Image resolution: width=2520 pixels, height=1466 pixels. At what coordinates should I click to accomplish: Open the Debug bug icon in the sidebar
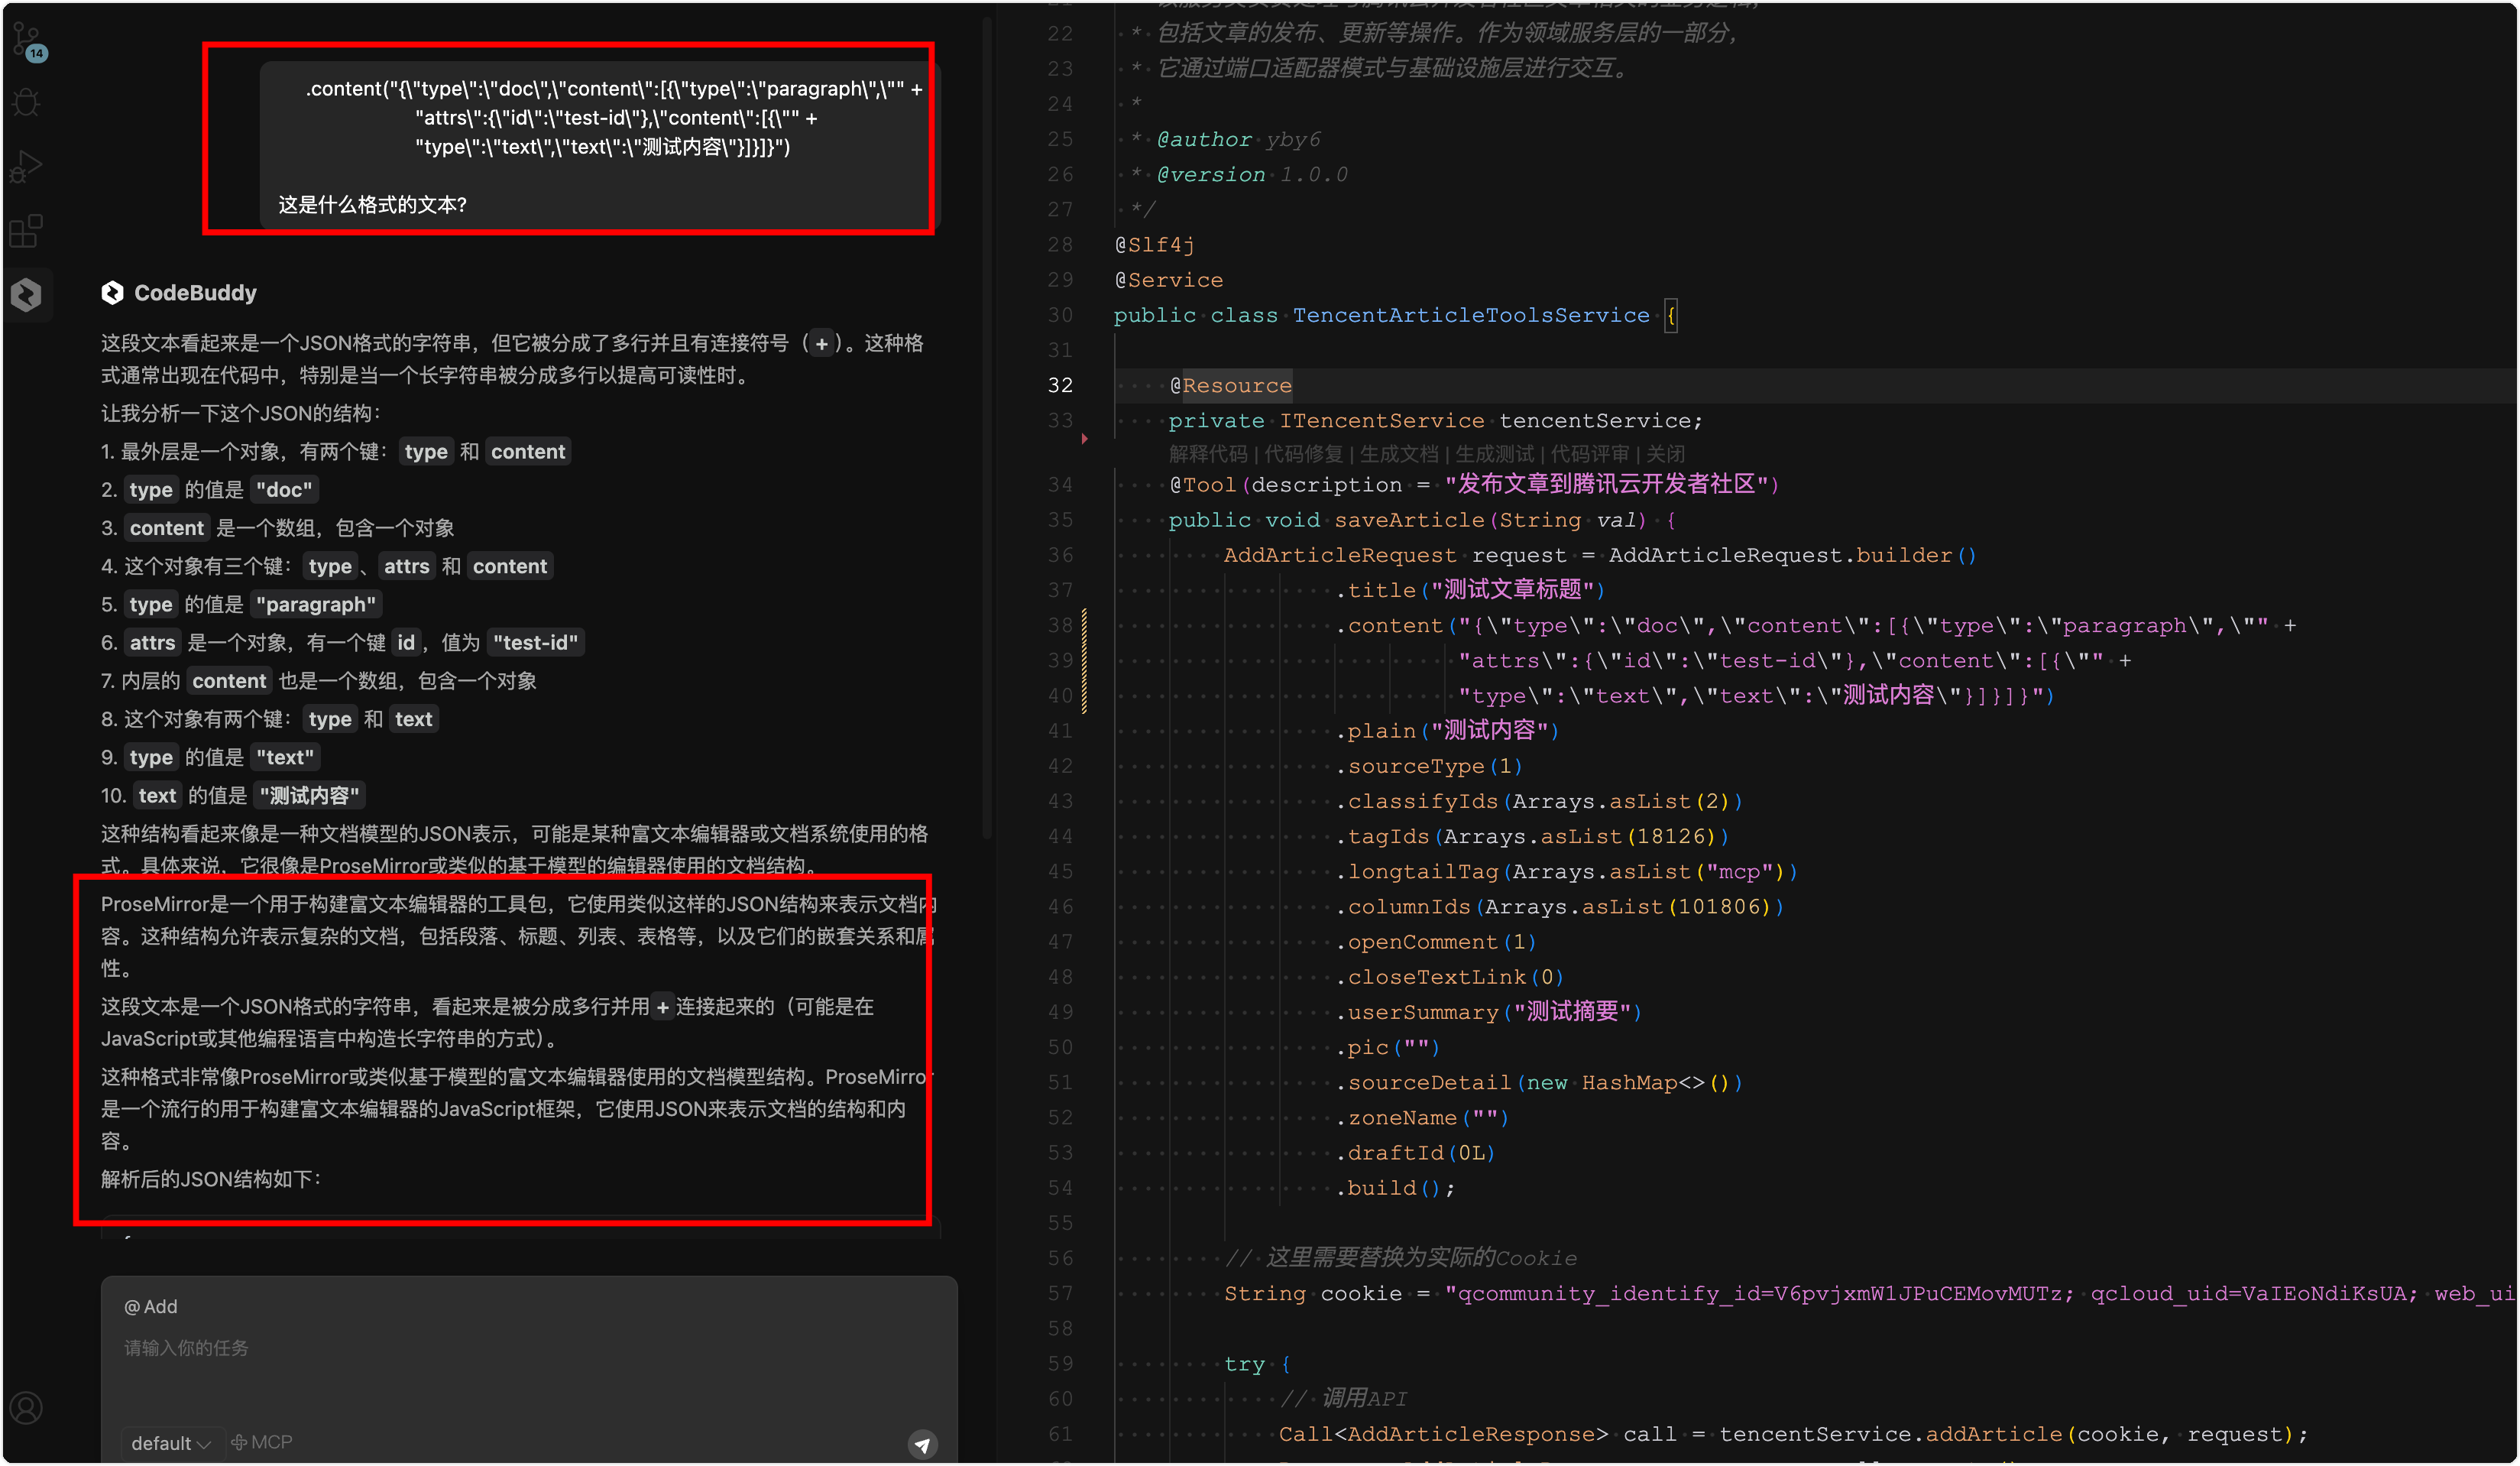tap(27, 102)
